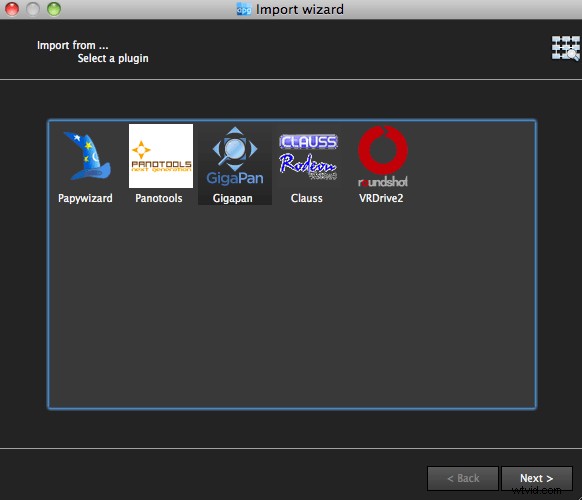Click the Panotools label text
The height and width of the screenshot is (500, 582).
158,198
